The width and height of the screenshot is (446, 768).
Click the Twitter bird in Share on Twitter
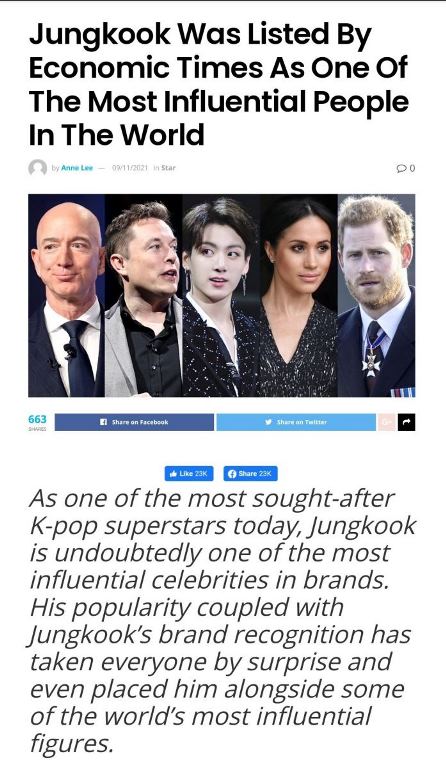click(268, 422)
